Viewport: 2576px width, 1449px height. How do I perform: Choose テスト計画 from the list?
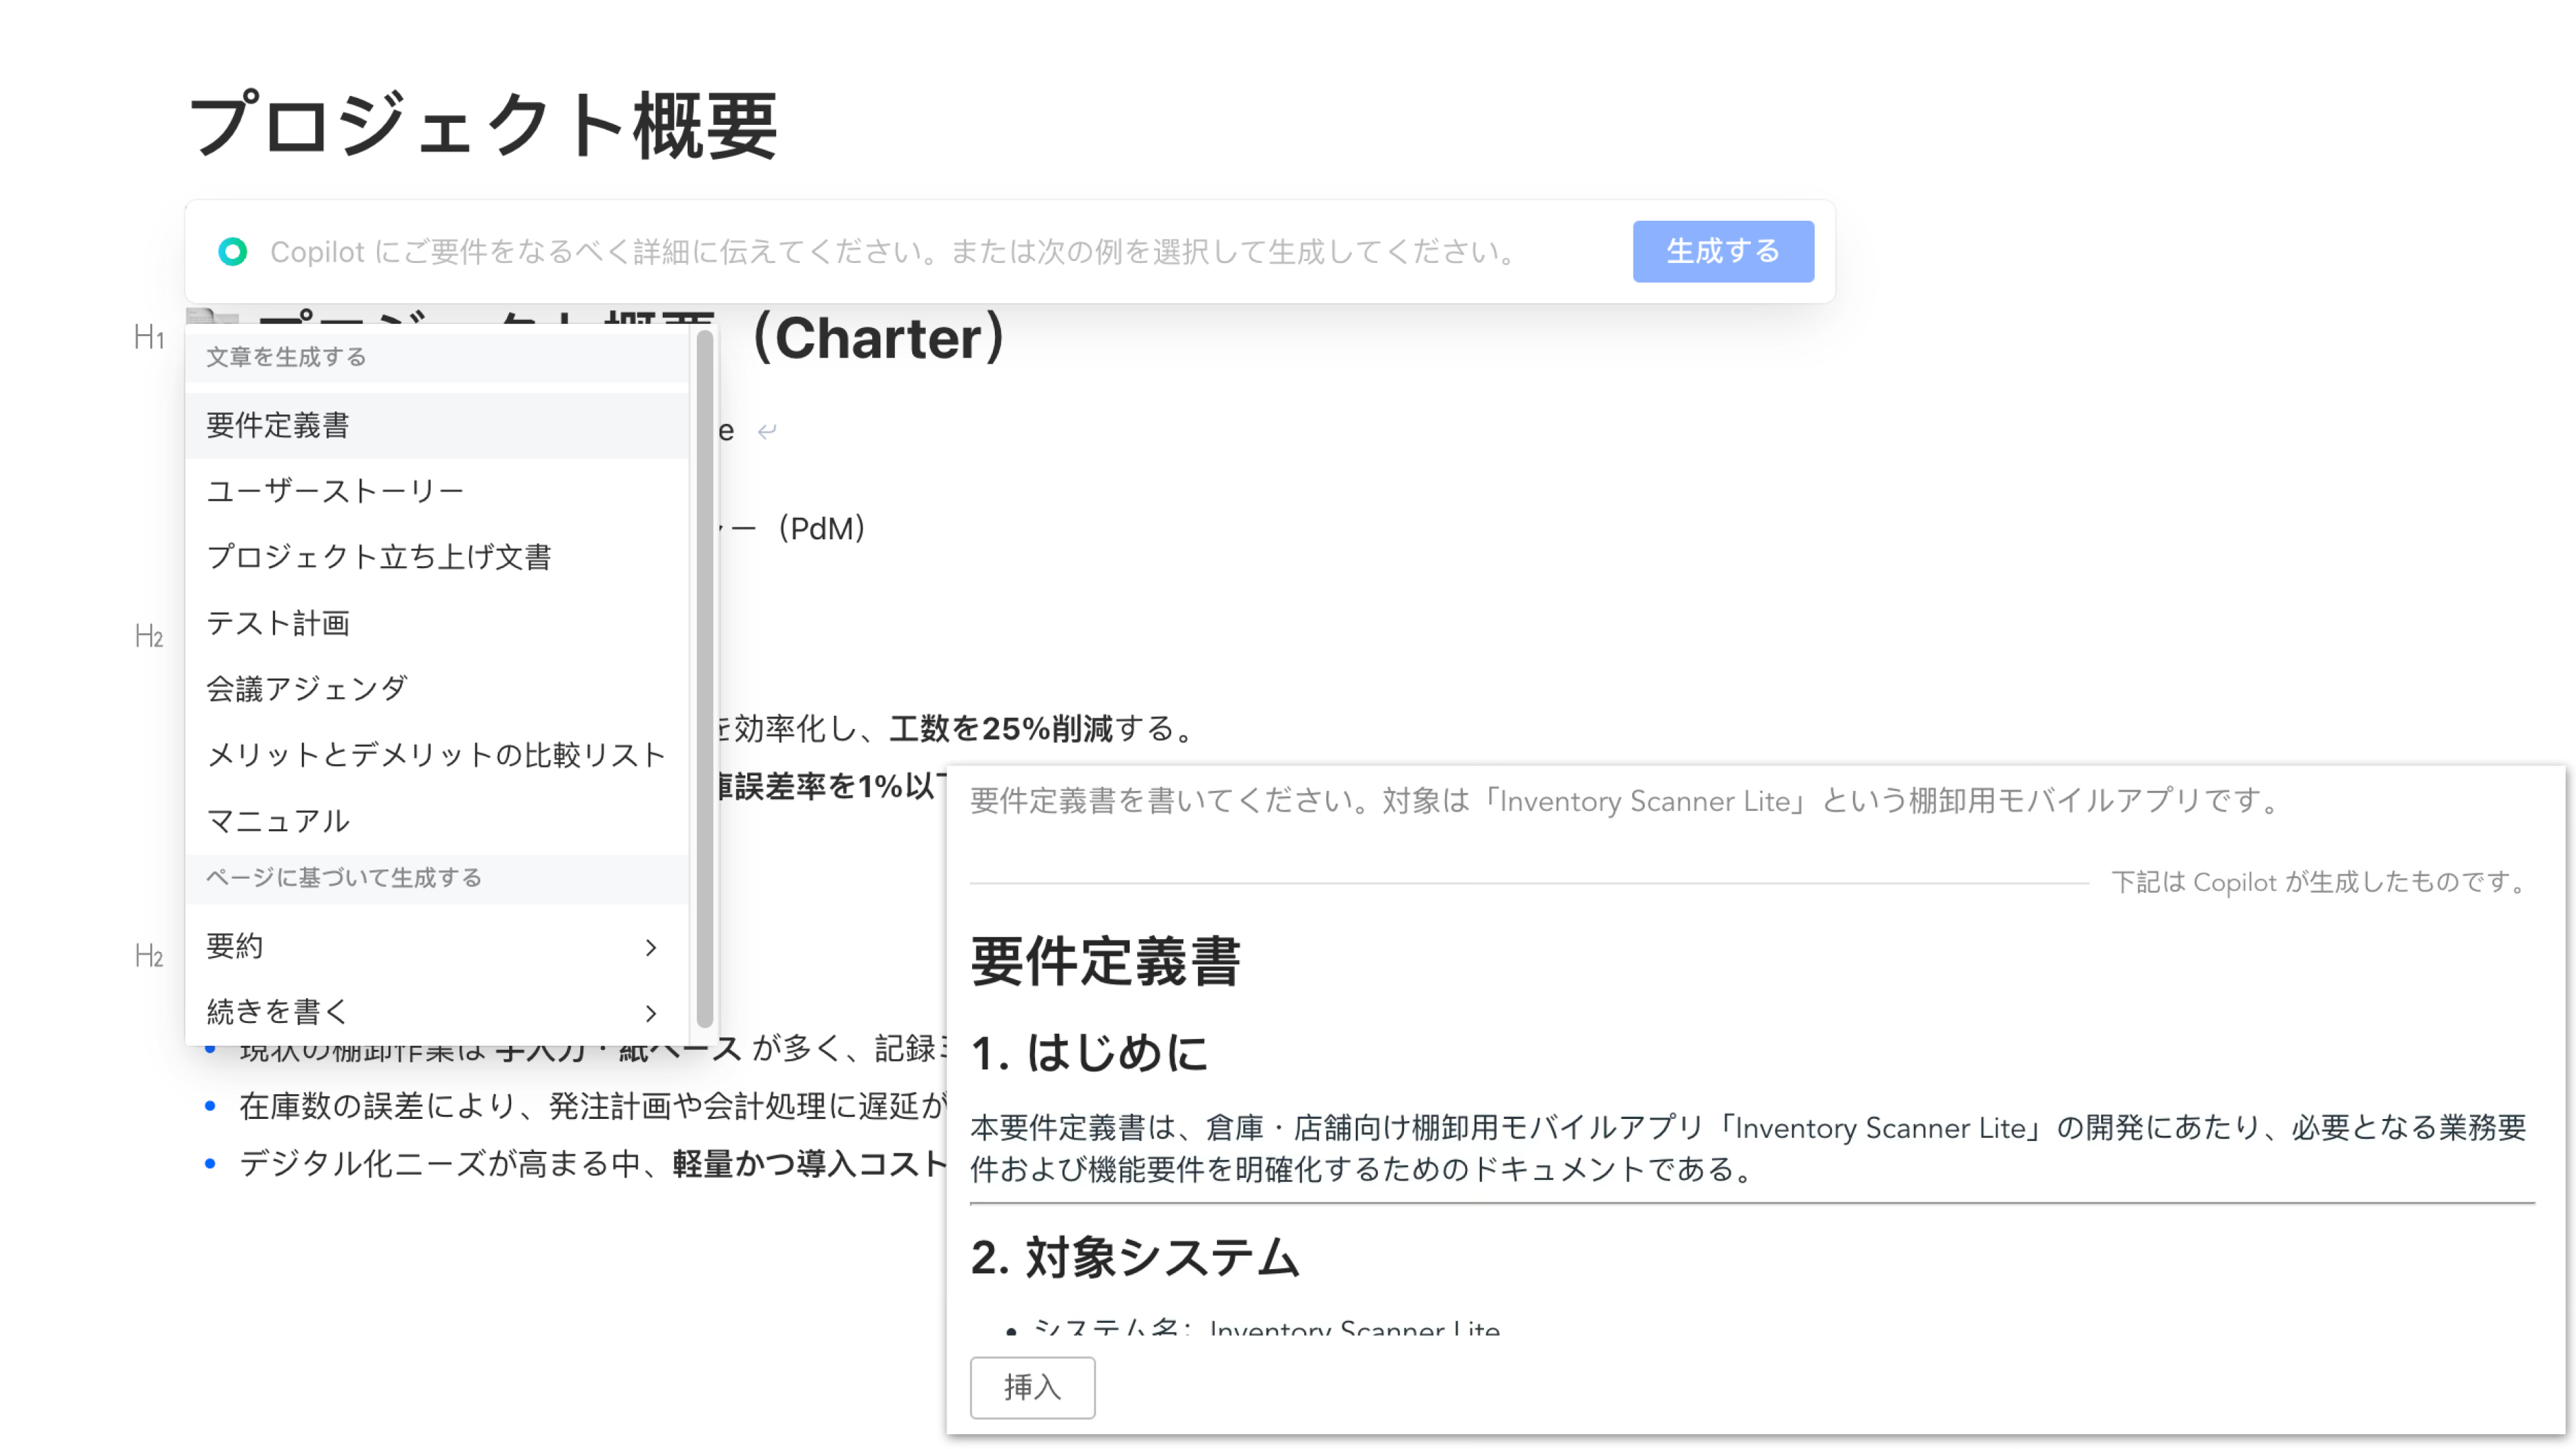(279, 622)
